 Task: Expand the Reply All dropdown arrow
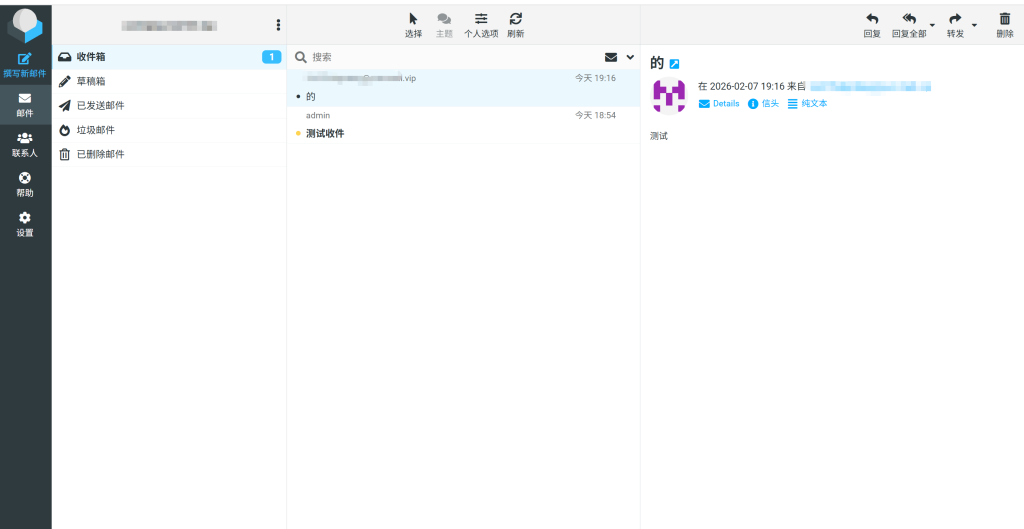click(x=932, y=25)
